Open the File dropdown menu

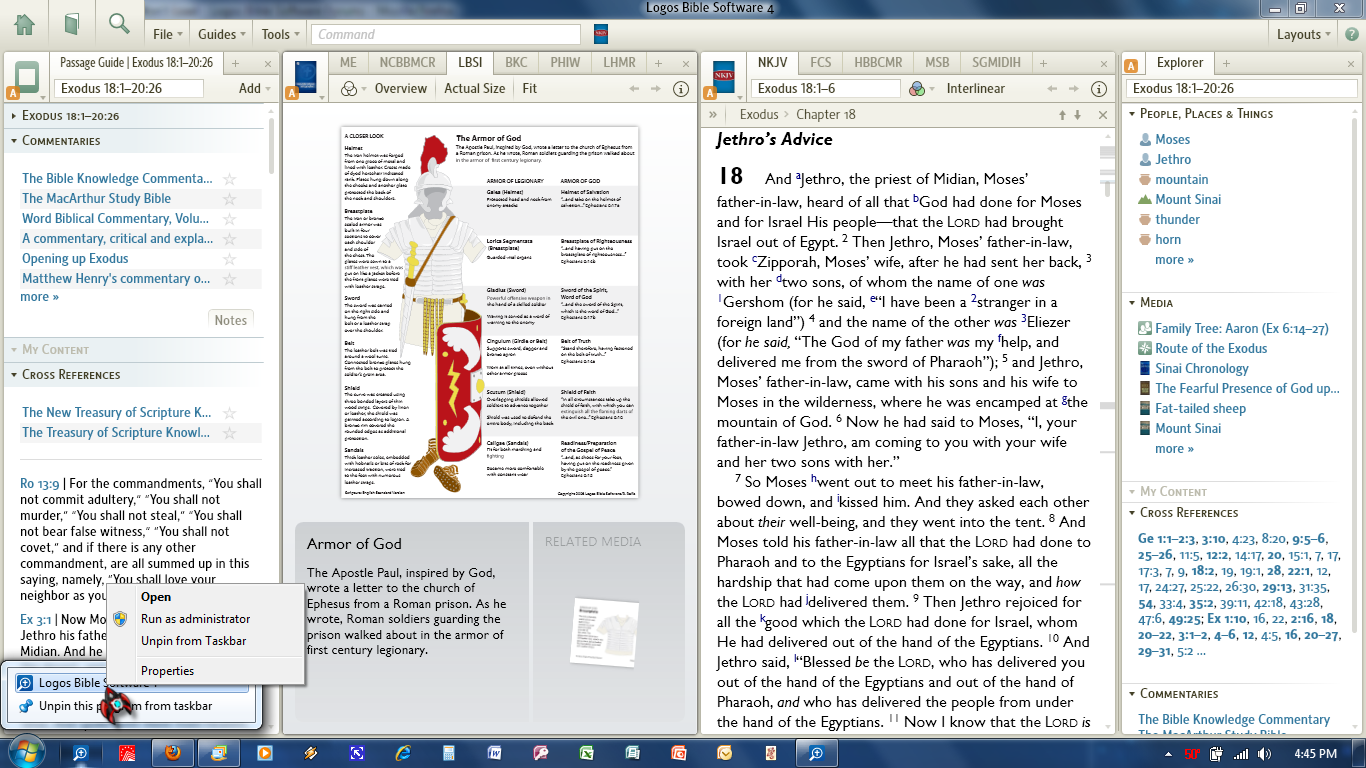pyautogui.click(x=166, y=34)
